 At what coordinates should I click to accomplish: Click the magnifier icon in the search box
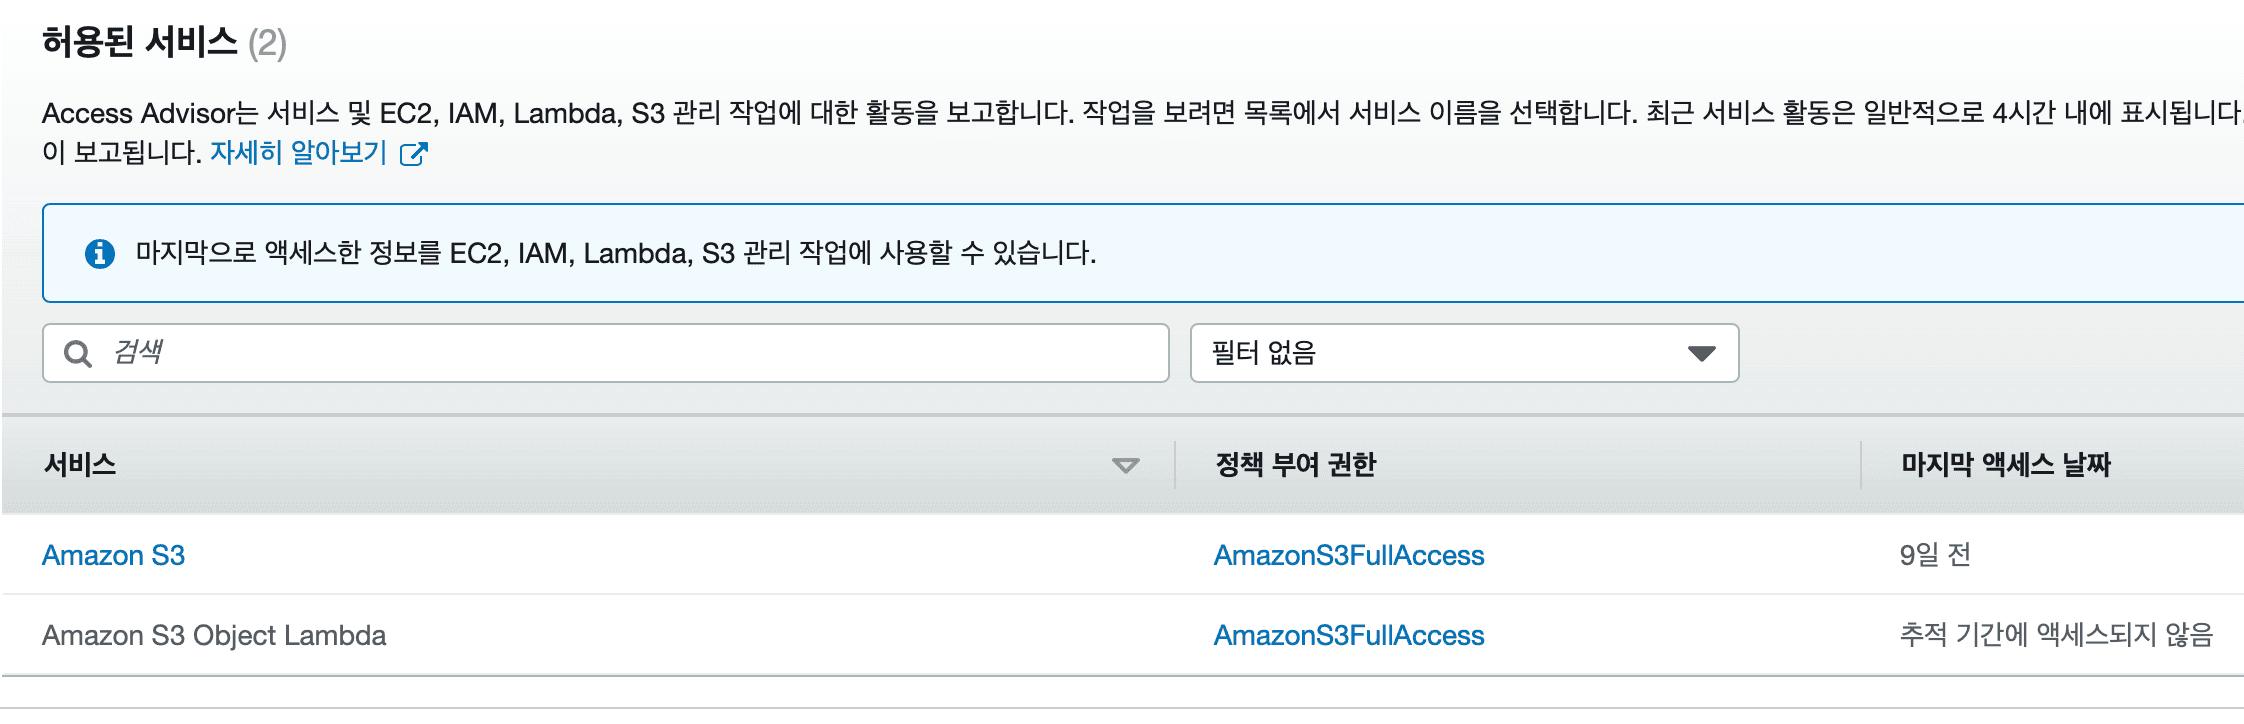pos(77,353)
